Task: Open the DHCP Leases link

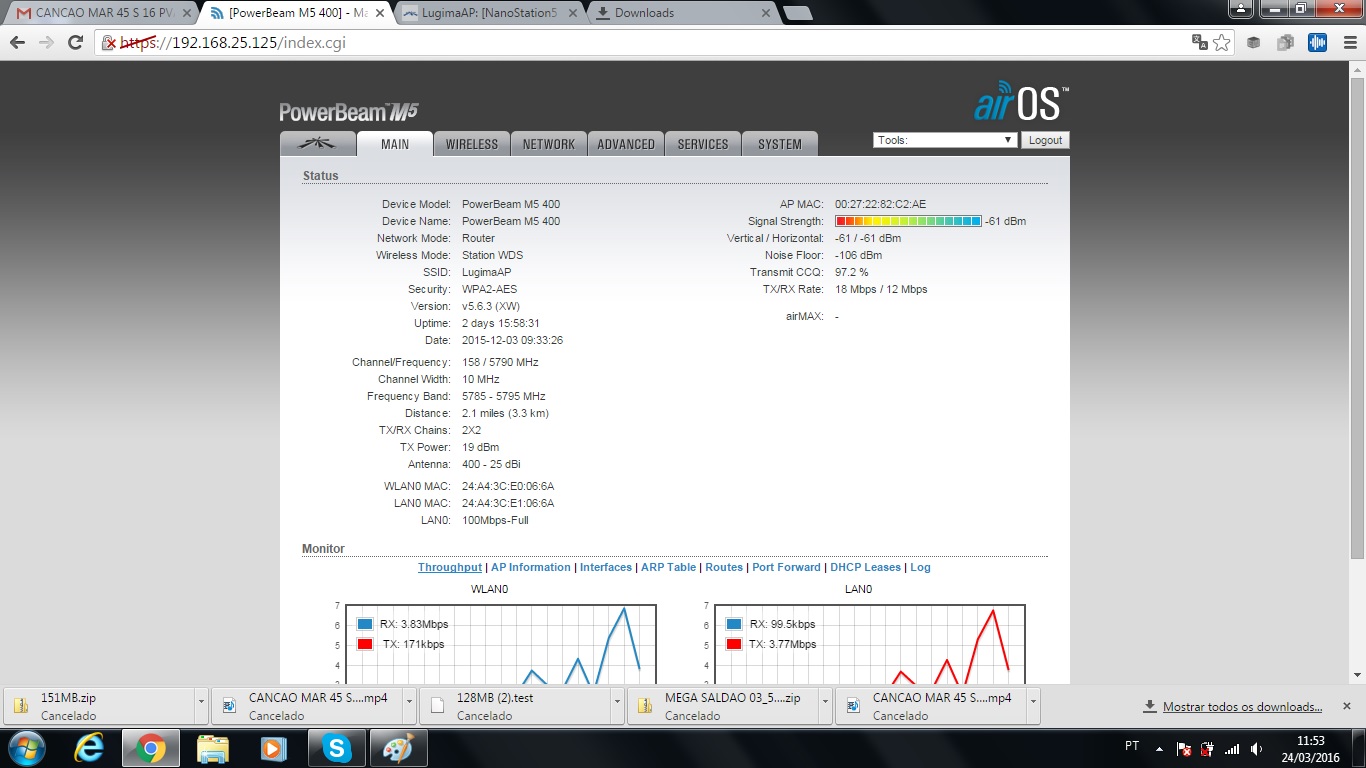Action: [x=866, y=567]
